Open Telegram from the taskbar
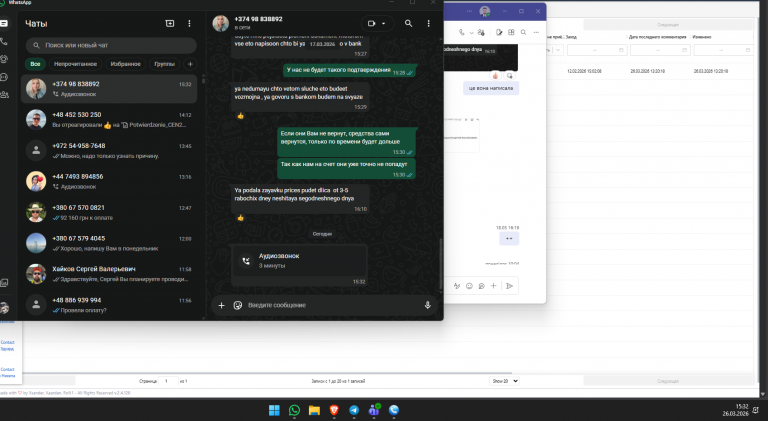 [x=354, y=410]
